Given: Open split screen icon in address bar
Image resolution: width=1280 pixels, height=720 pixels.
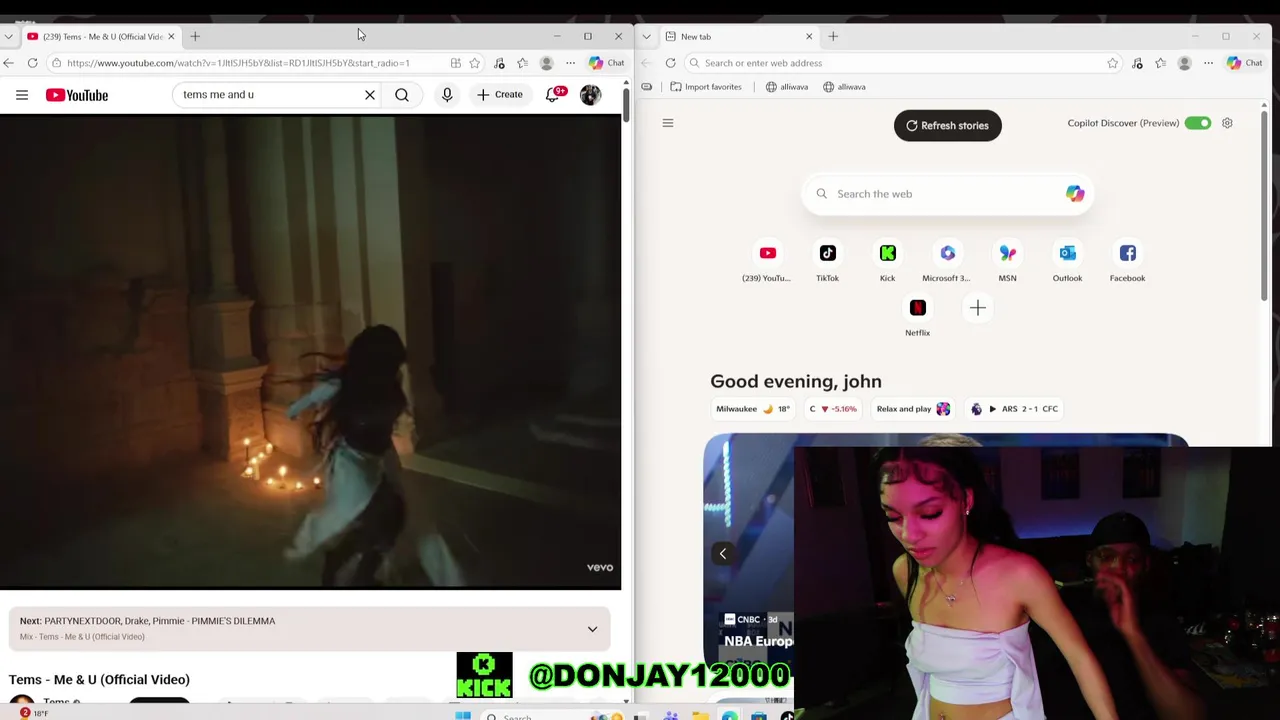Looking at the screenshot, I should coord(455,63).
